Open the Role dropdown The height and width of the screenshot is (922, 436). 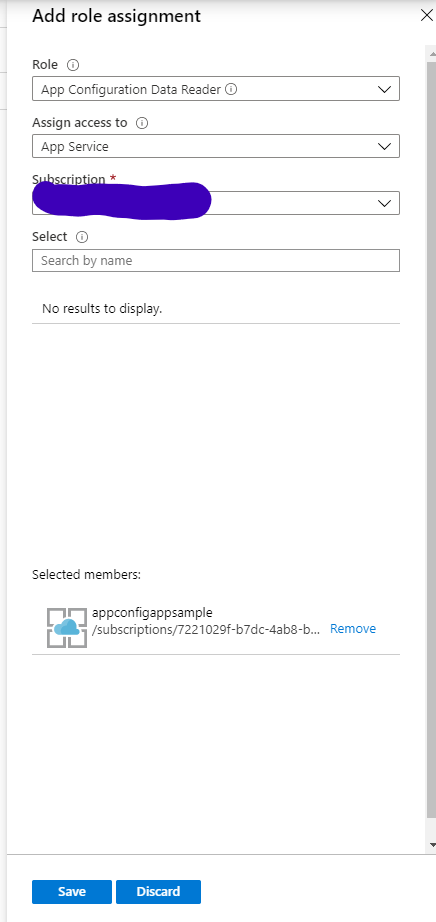(x=216, y=89)
